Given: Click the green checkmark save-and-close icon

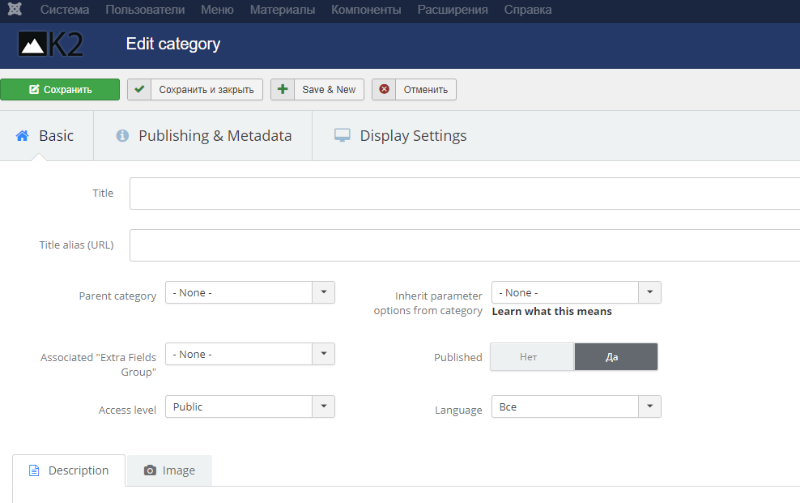Looking at the screenshot, I should click(139, 89).
